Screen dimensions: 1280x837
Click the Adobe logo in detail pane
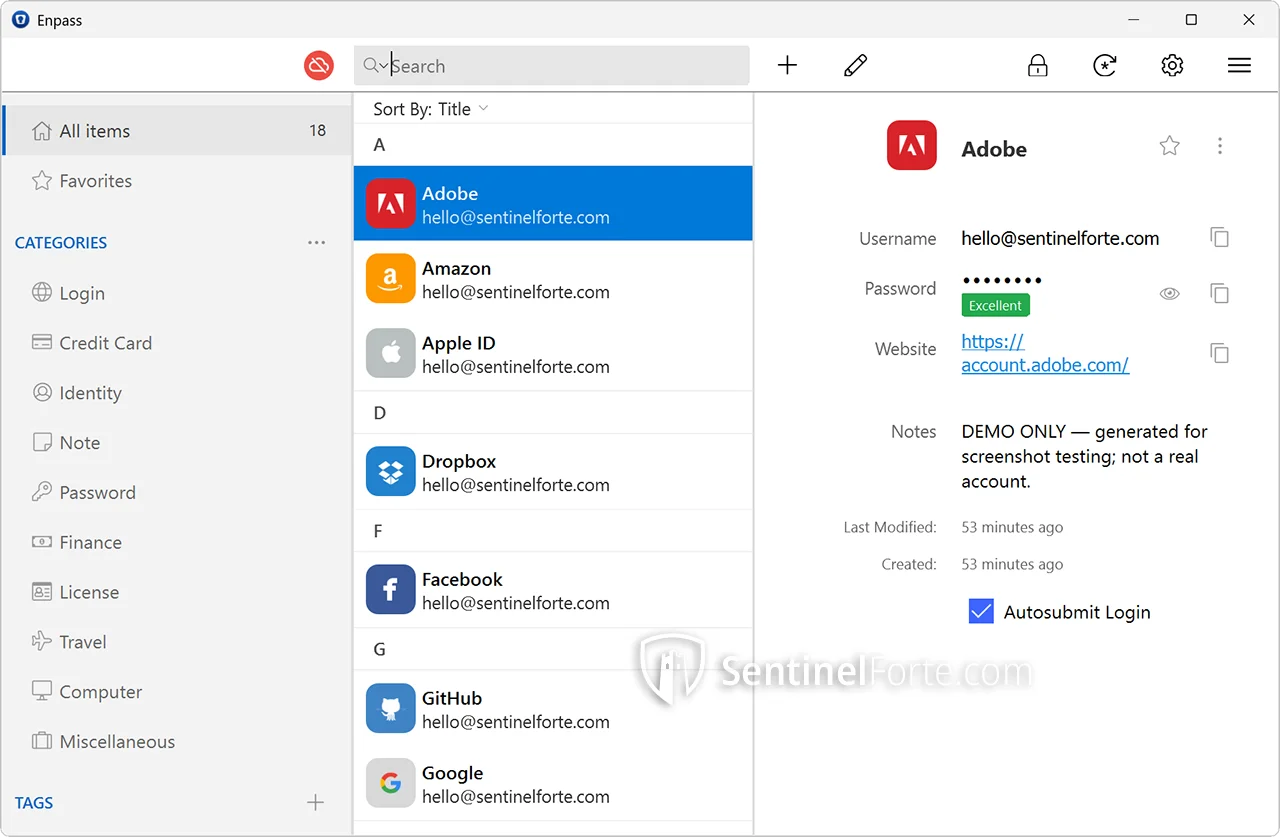[x=911, y=146]
